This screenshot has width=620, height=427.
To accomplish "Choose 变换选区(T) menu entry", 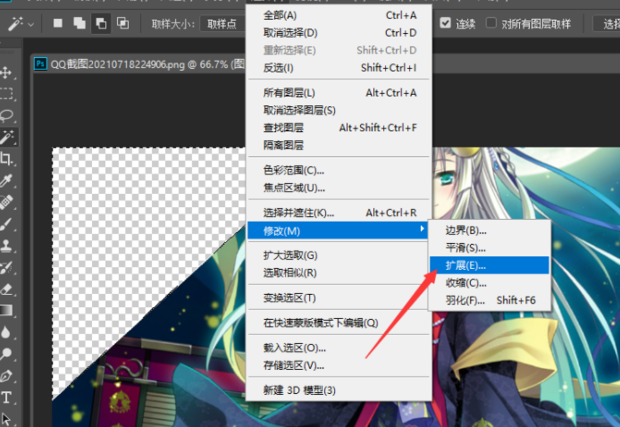I will click(339, 298).
